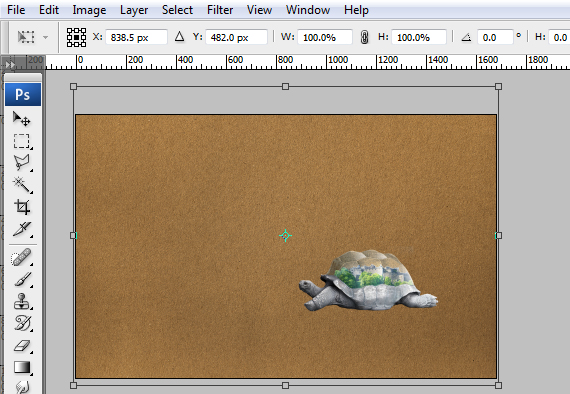
Task: Click the middle-left transform handle
Action: click(73, 236)
